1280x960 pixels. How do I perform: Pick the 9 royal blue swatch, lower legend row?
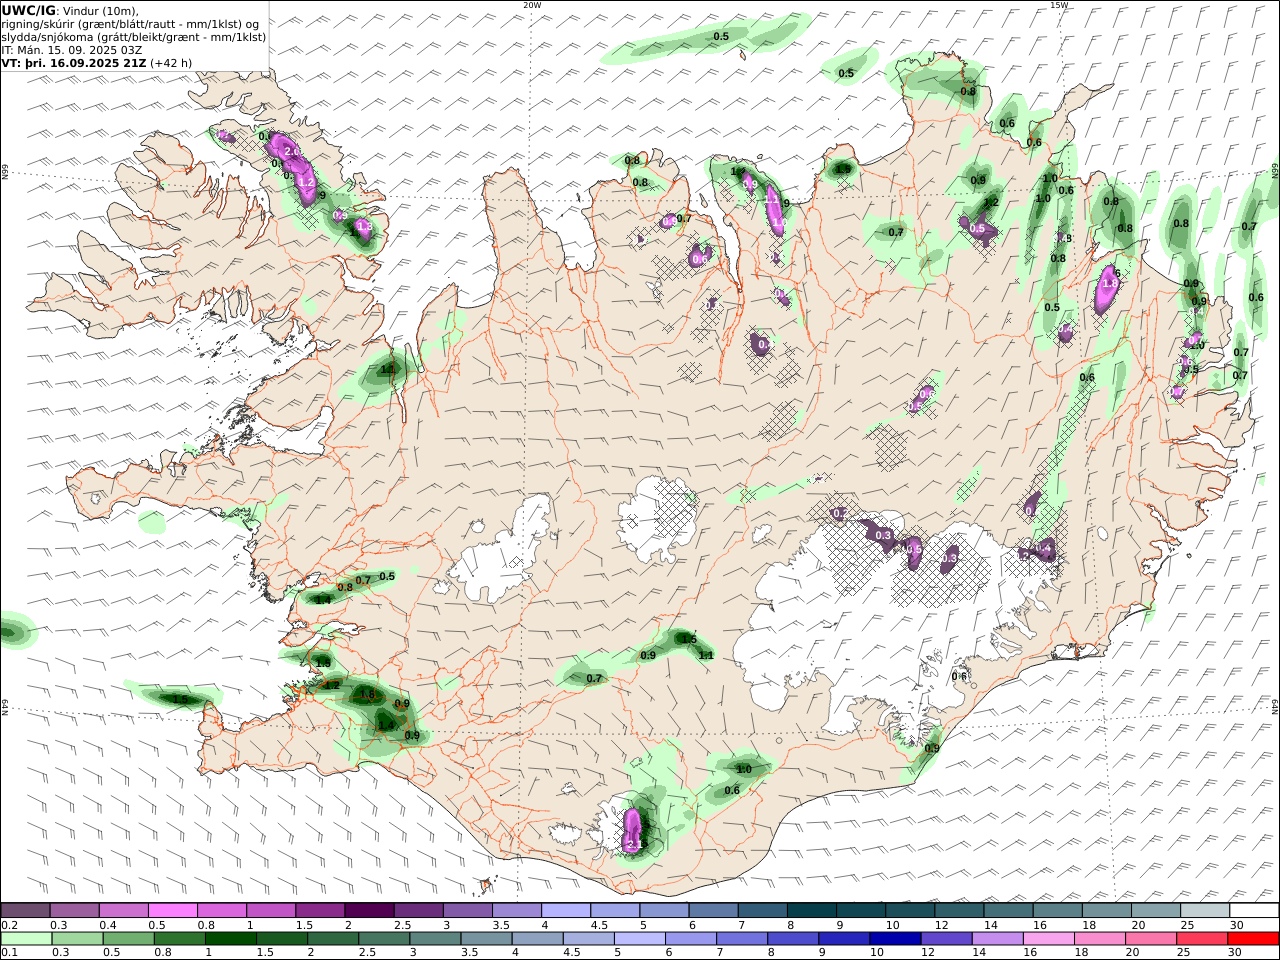[x=844, y=939]
